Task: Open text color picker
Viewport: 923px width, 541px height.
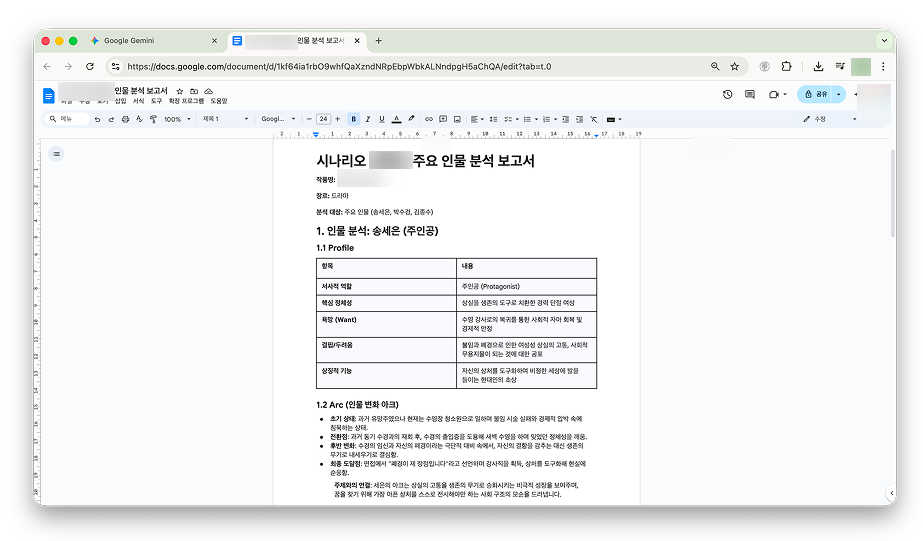Action: click(x=397, y=119)
